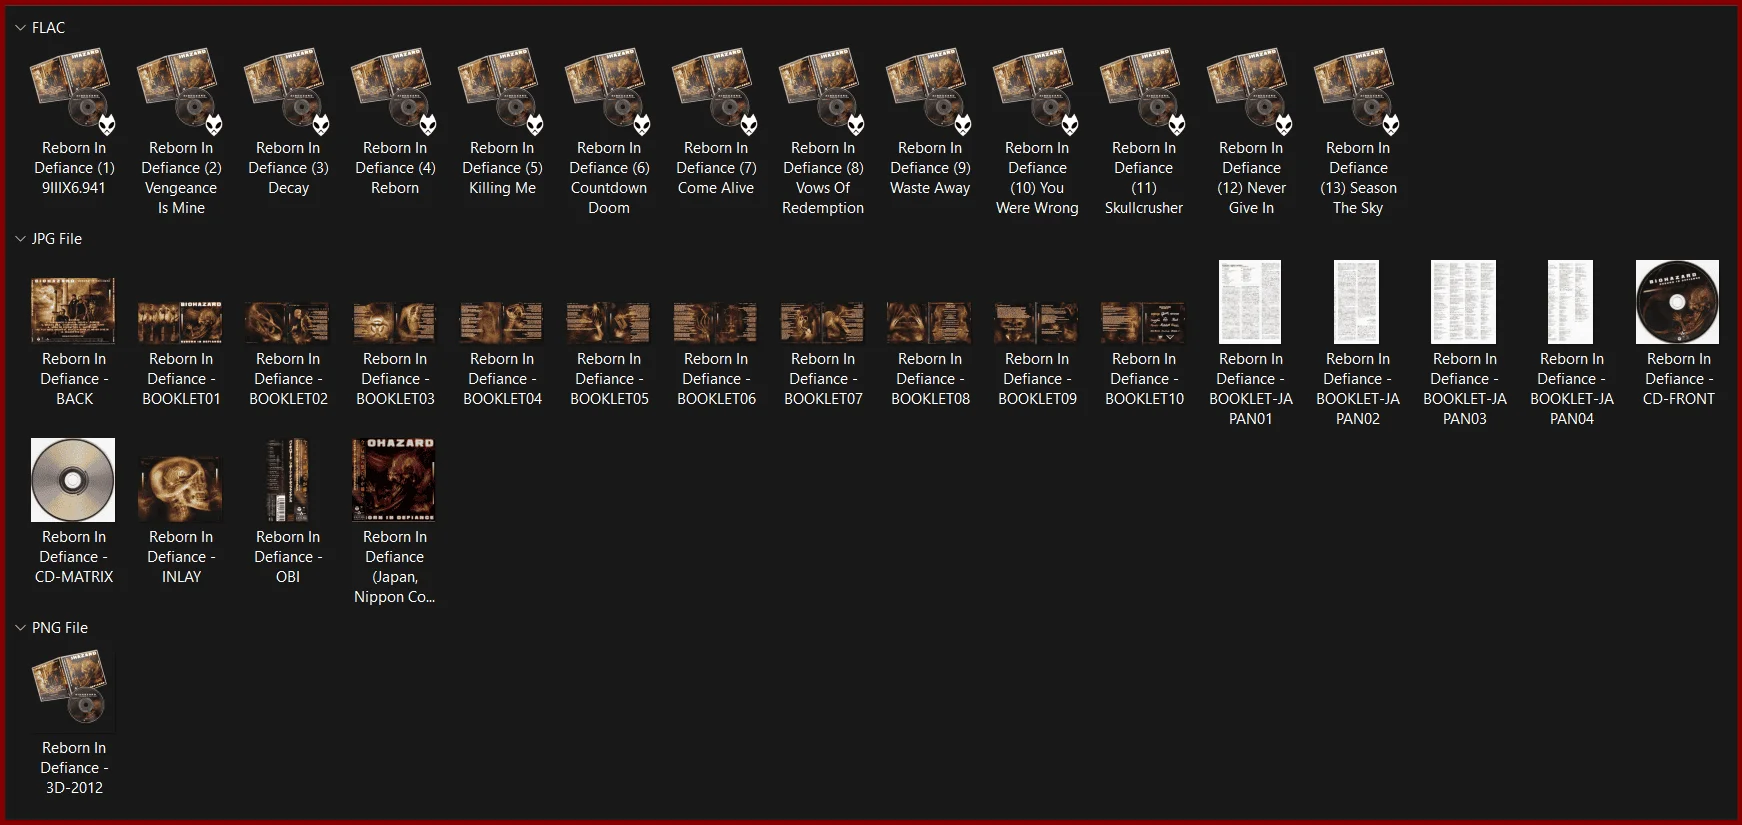Image resolution: width=1742 pixels, height=825 pixels.
Task: Click file name 'Reborn In Defiance - BACK'
Action: [74, 379]
